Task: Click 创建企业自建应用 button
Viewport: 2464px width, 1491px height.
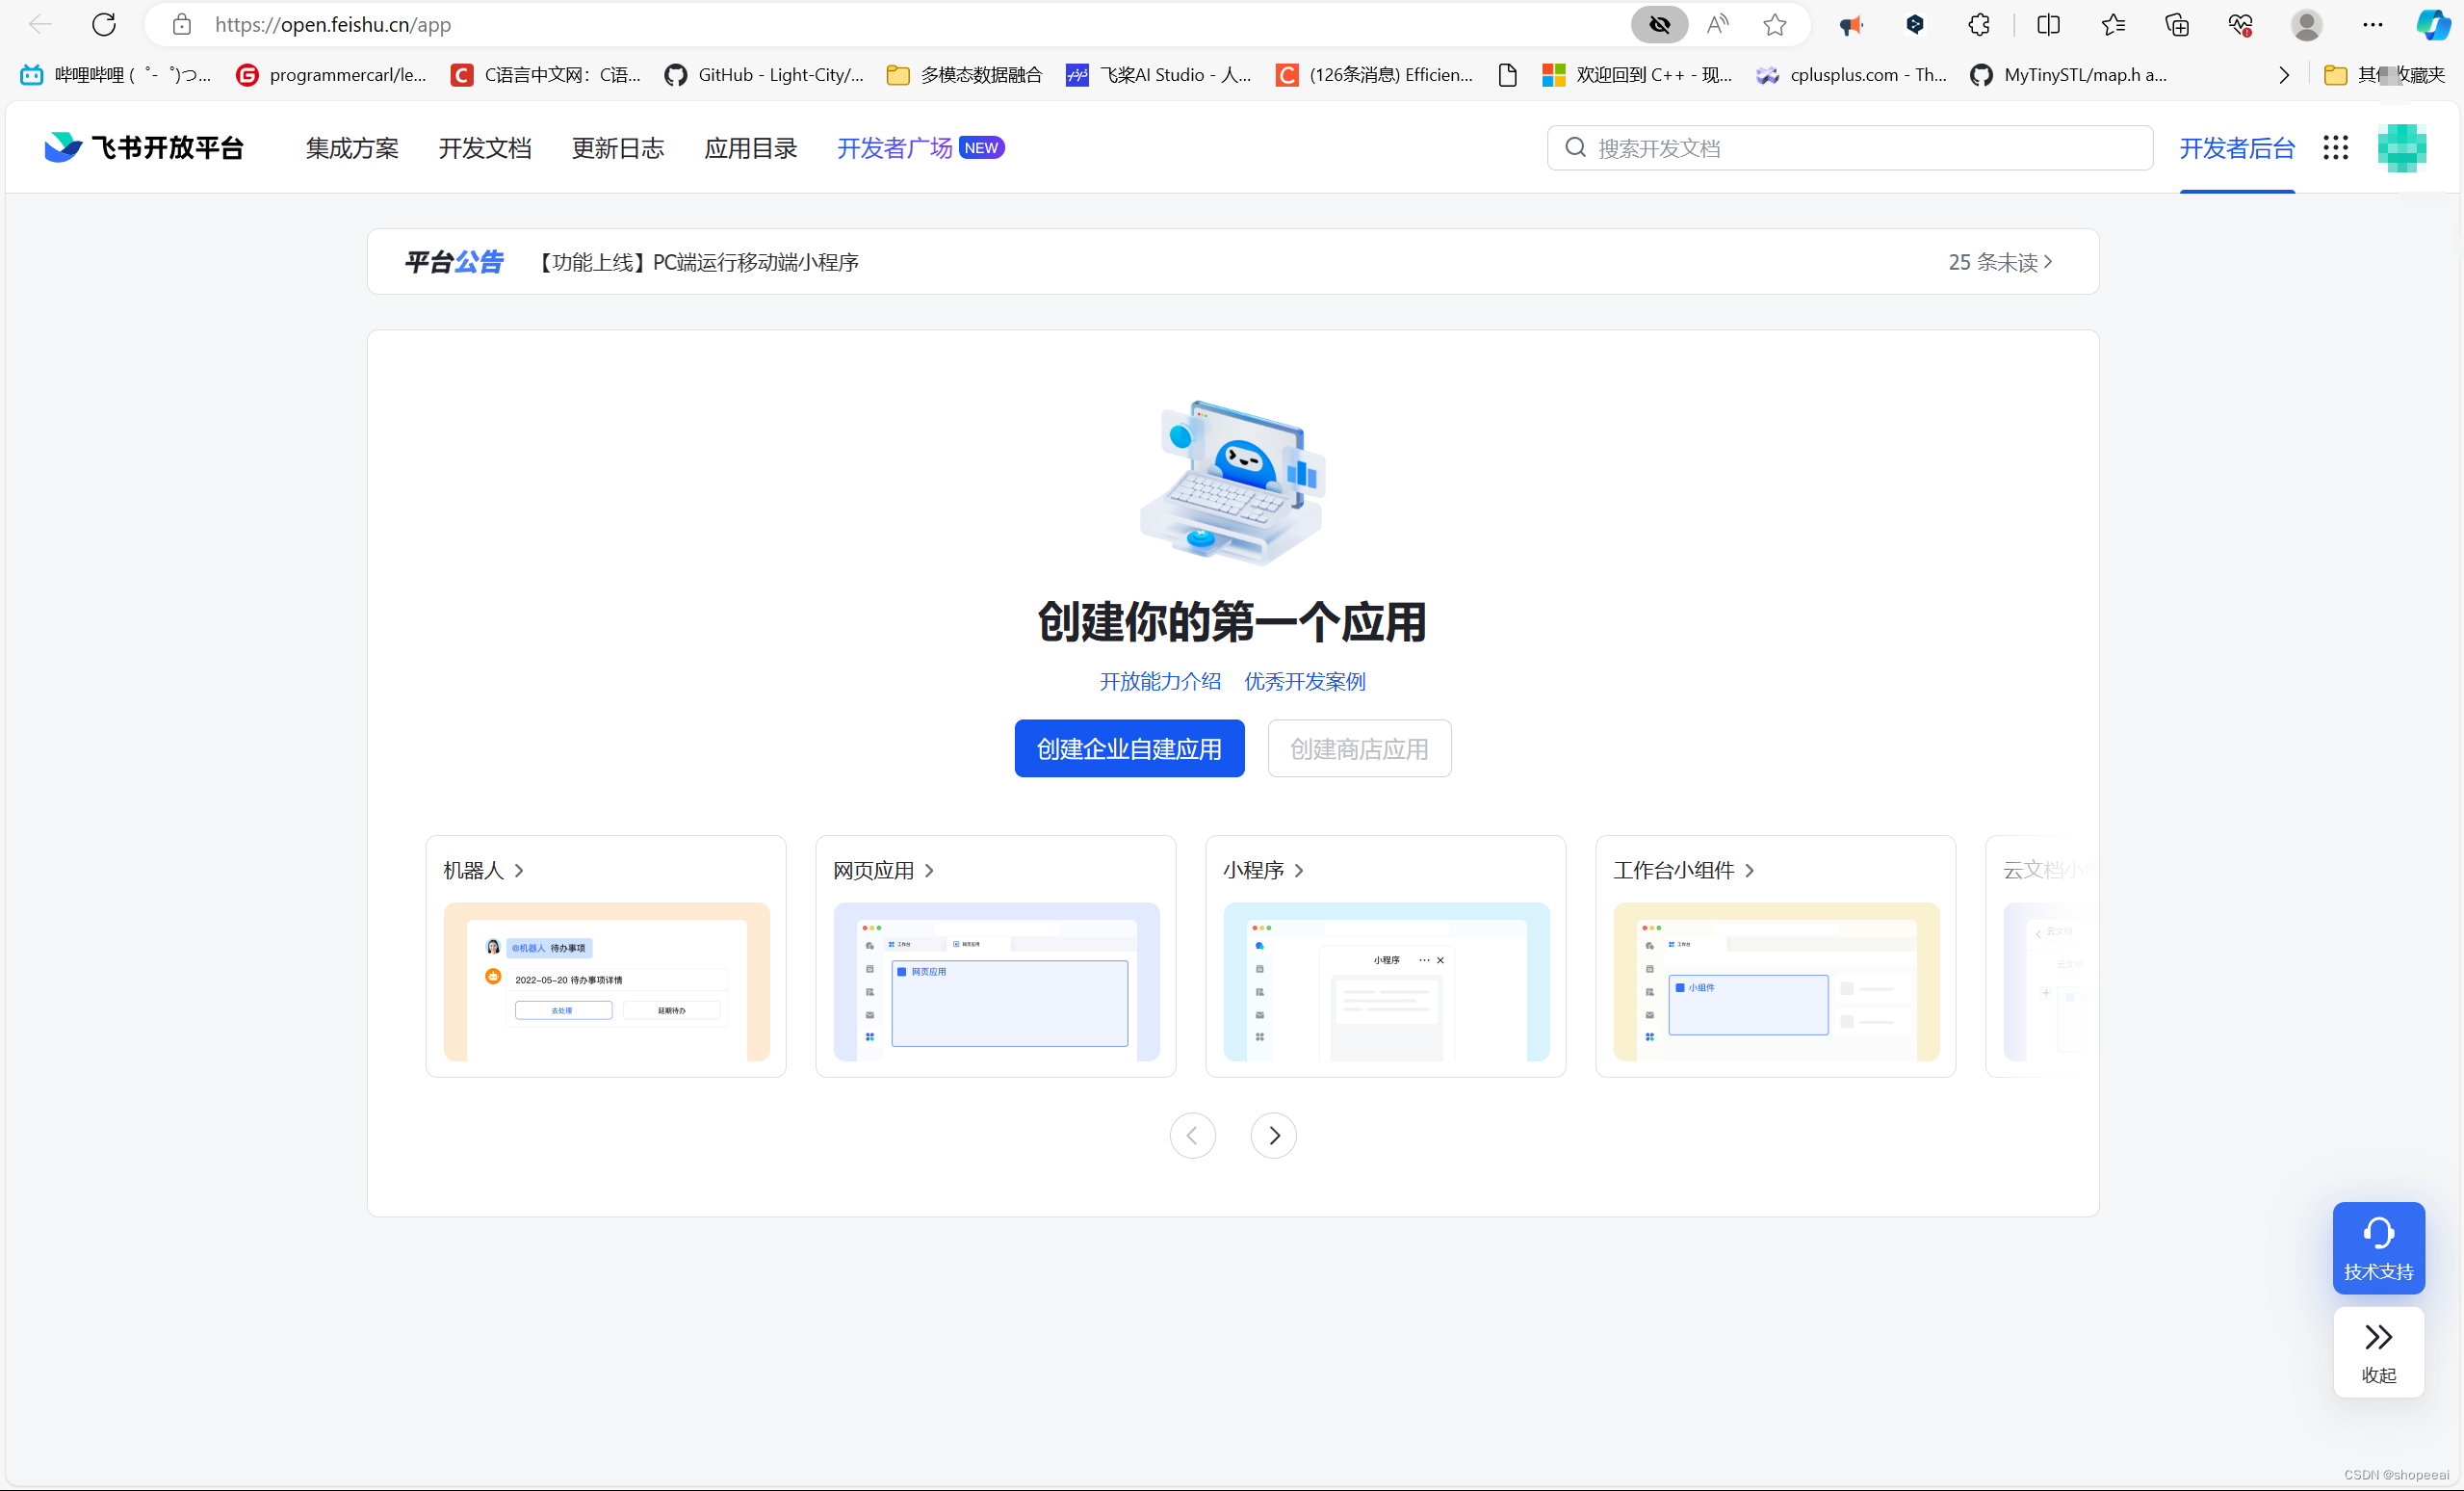Action: click(1129, 749)
